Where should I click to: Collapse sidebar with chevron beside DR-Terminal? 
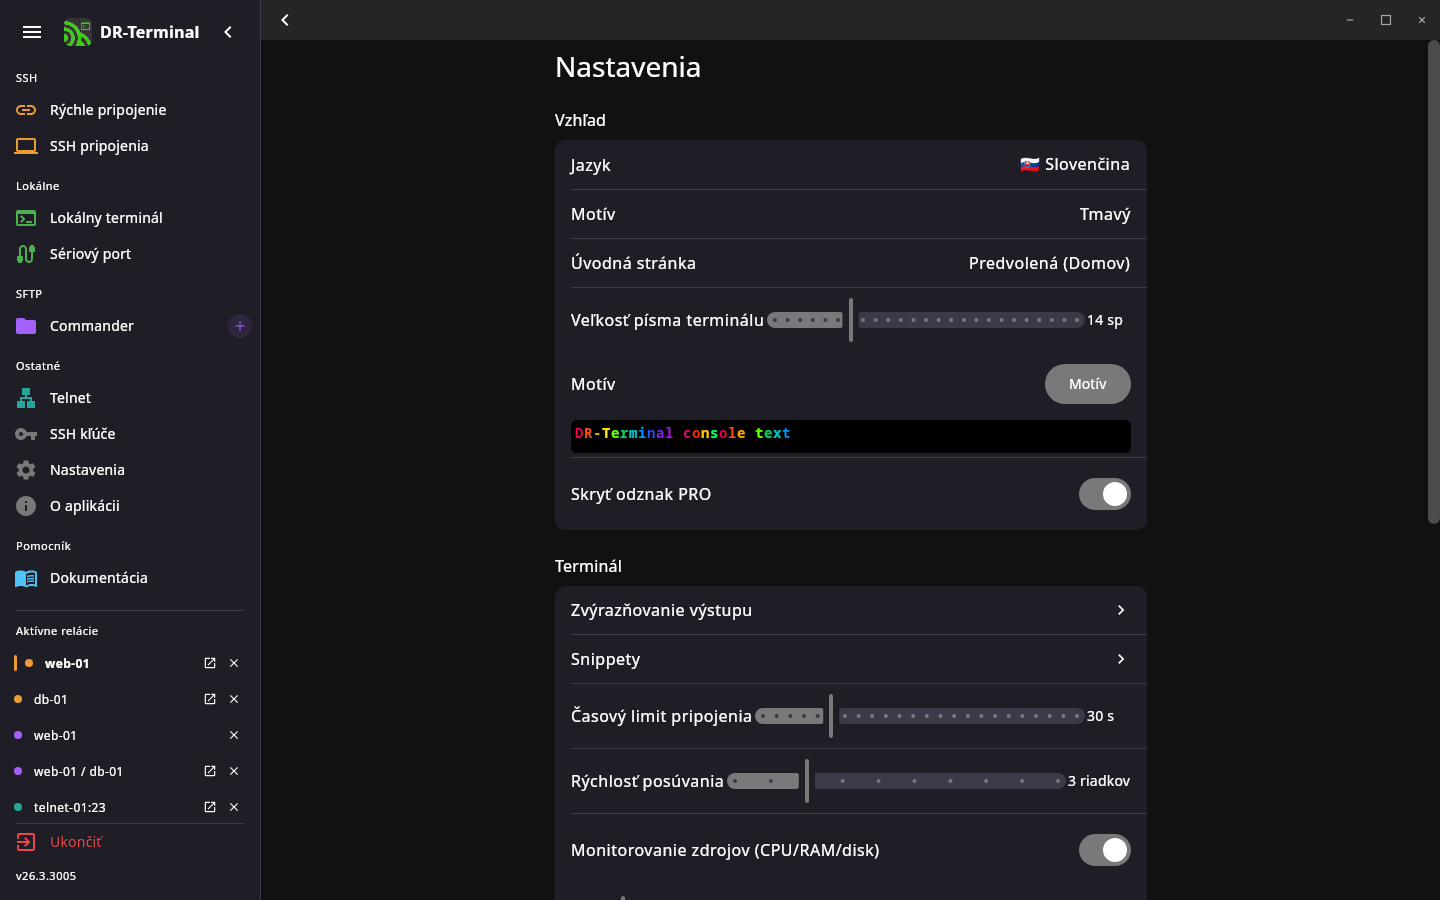click(228, 32)
